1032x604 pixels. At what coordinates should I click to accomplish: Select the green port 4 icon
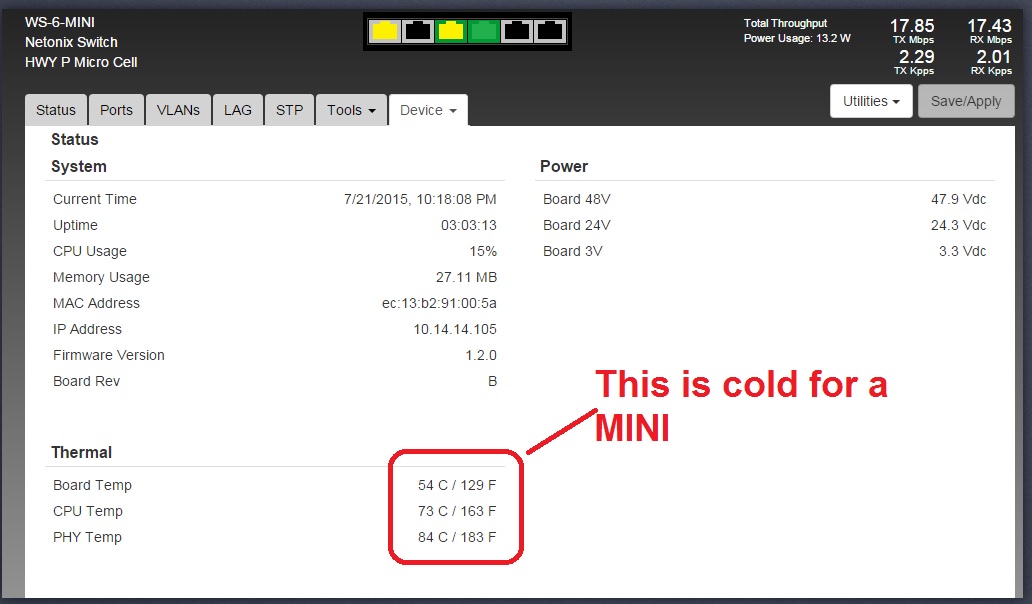(484, 31)
